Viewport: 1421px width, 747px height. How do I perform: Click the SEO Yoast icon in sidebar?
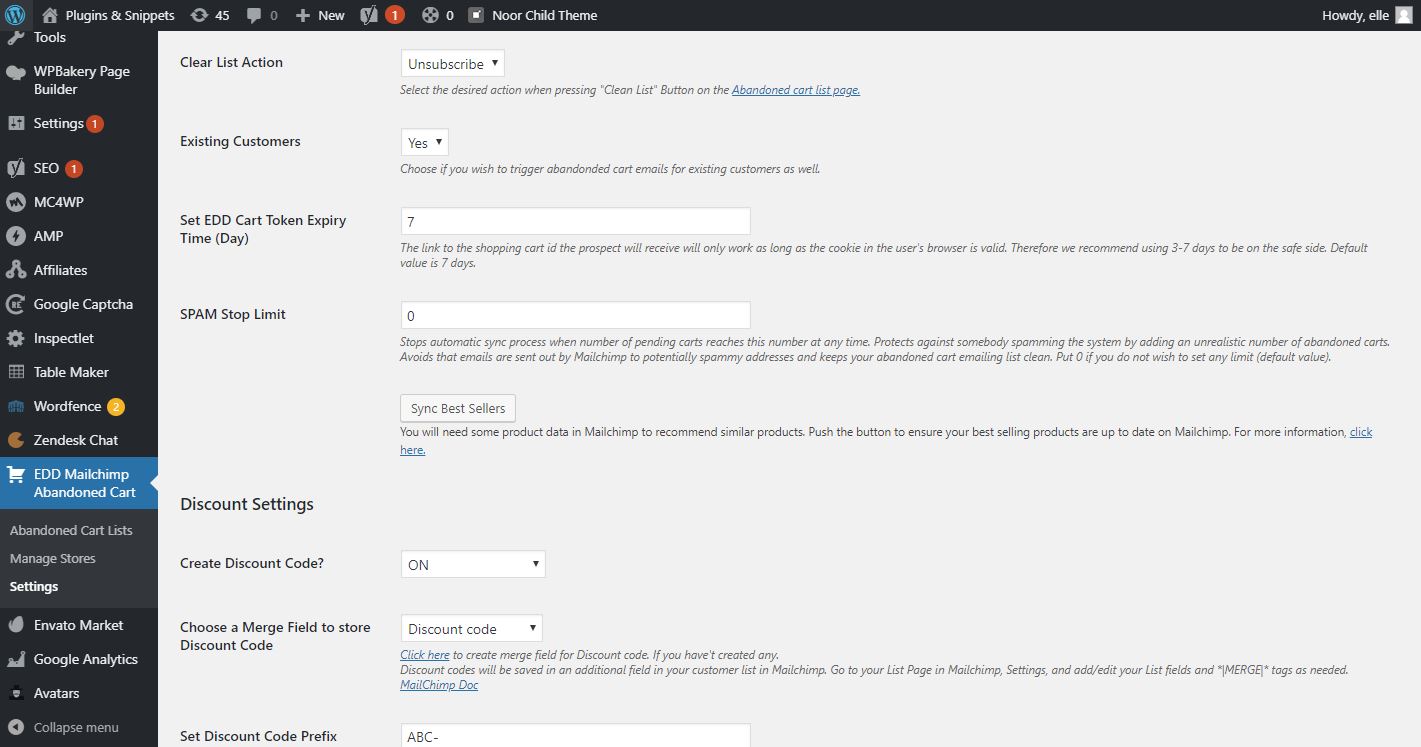click(x=15, y=168)
